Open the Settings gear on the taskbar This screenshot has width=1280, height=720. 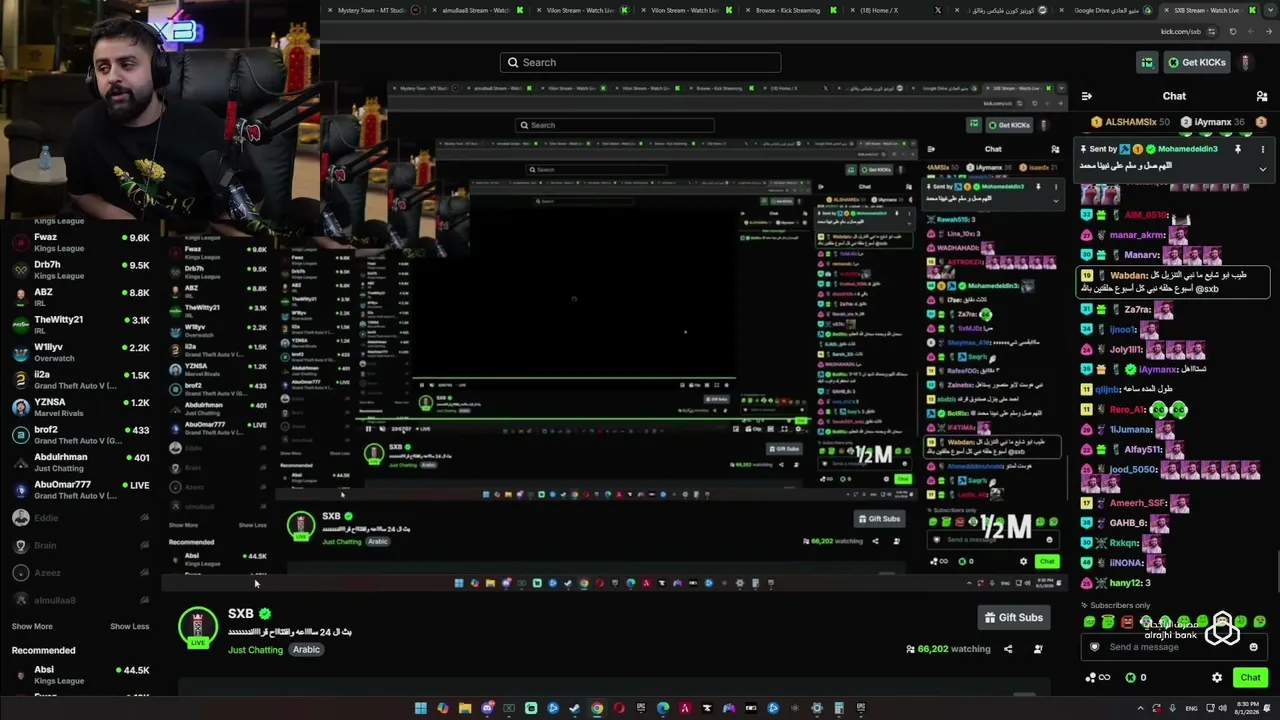point(817,709)
